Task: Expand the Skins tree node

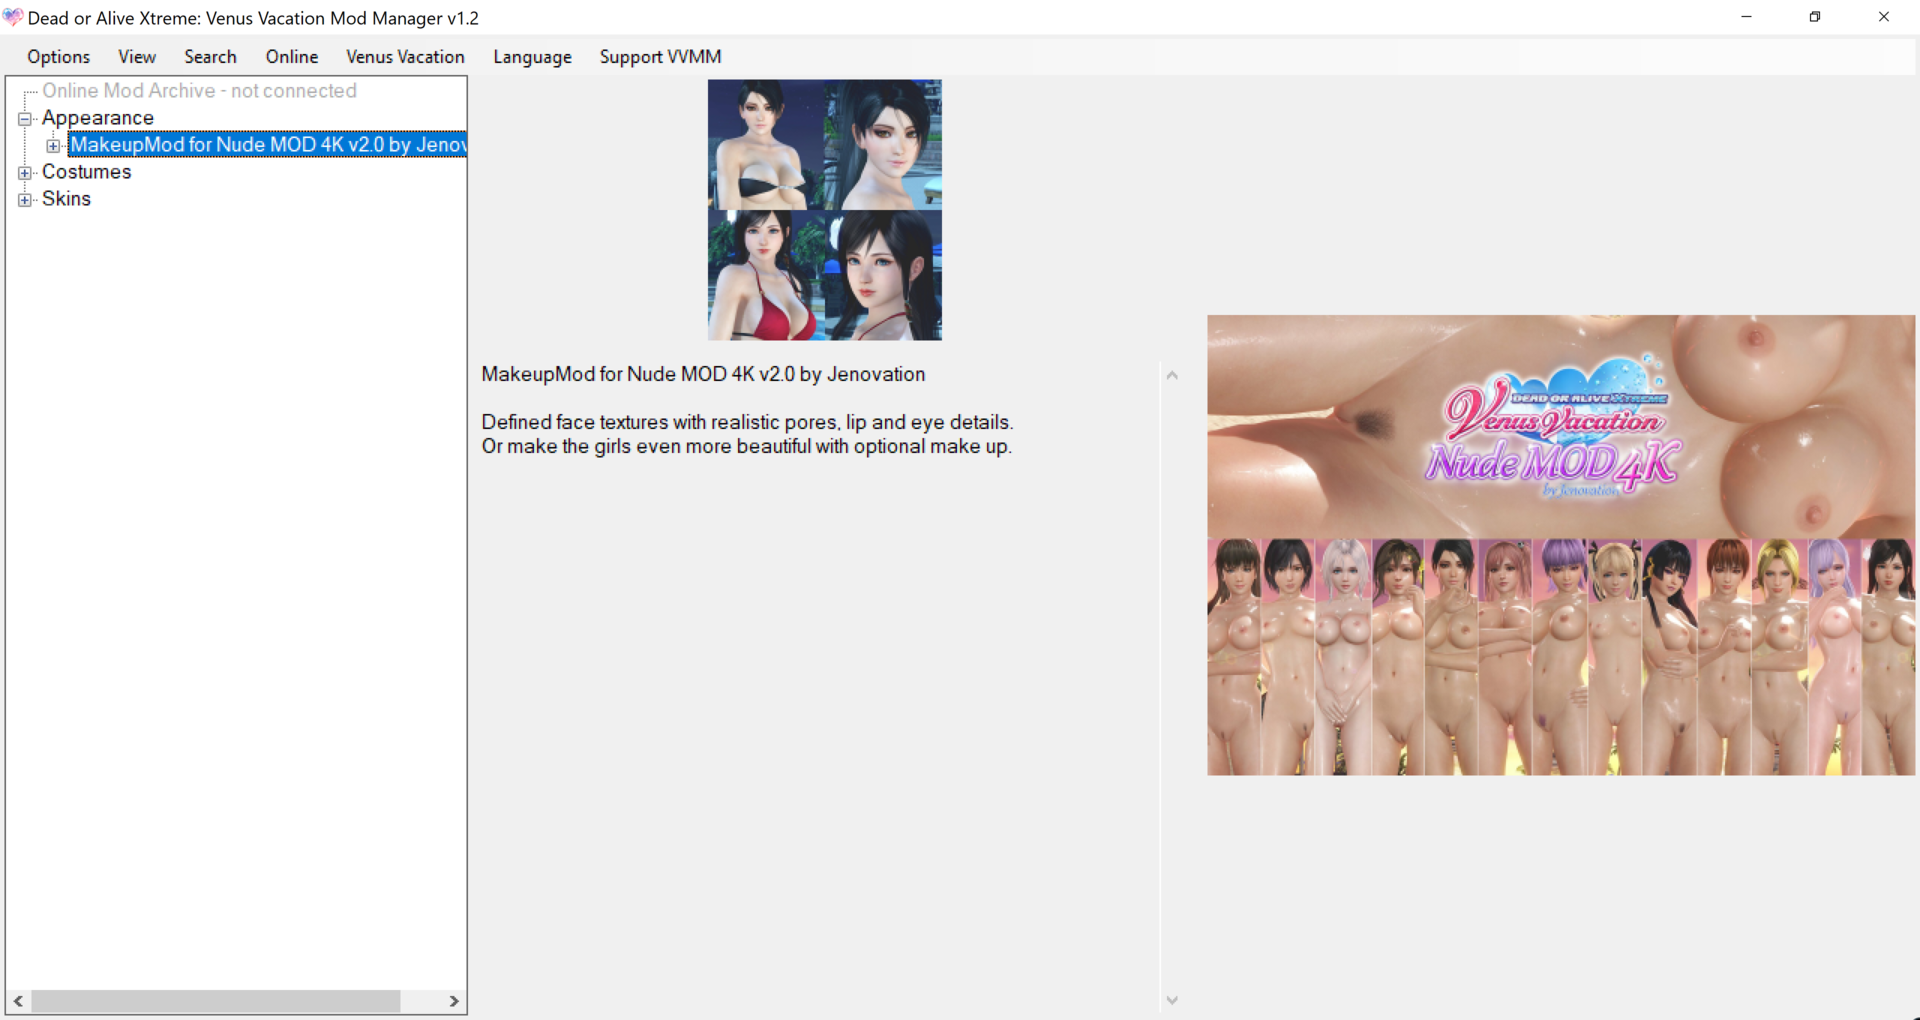Action: 25,200
